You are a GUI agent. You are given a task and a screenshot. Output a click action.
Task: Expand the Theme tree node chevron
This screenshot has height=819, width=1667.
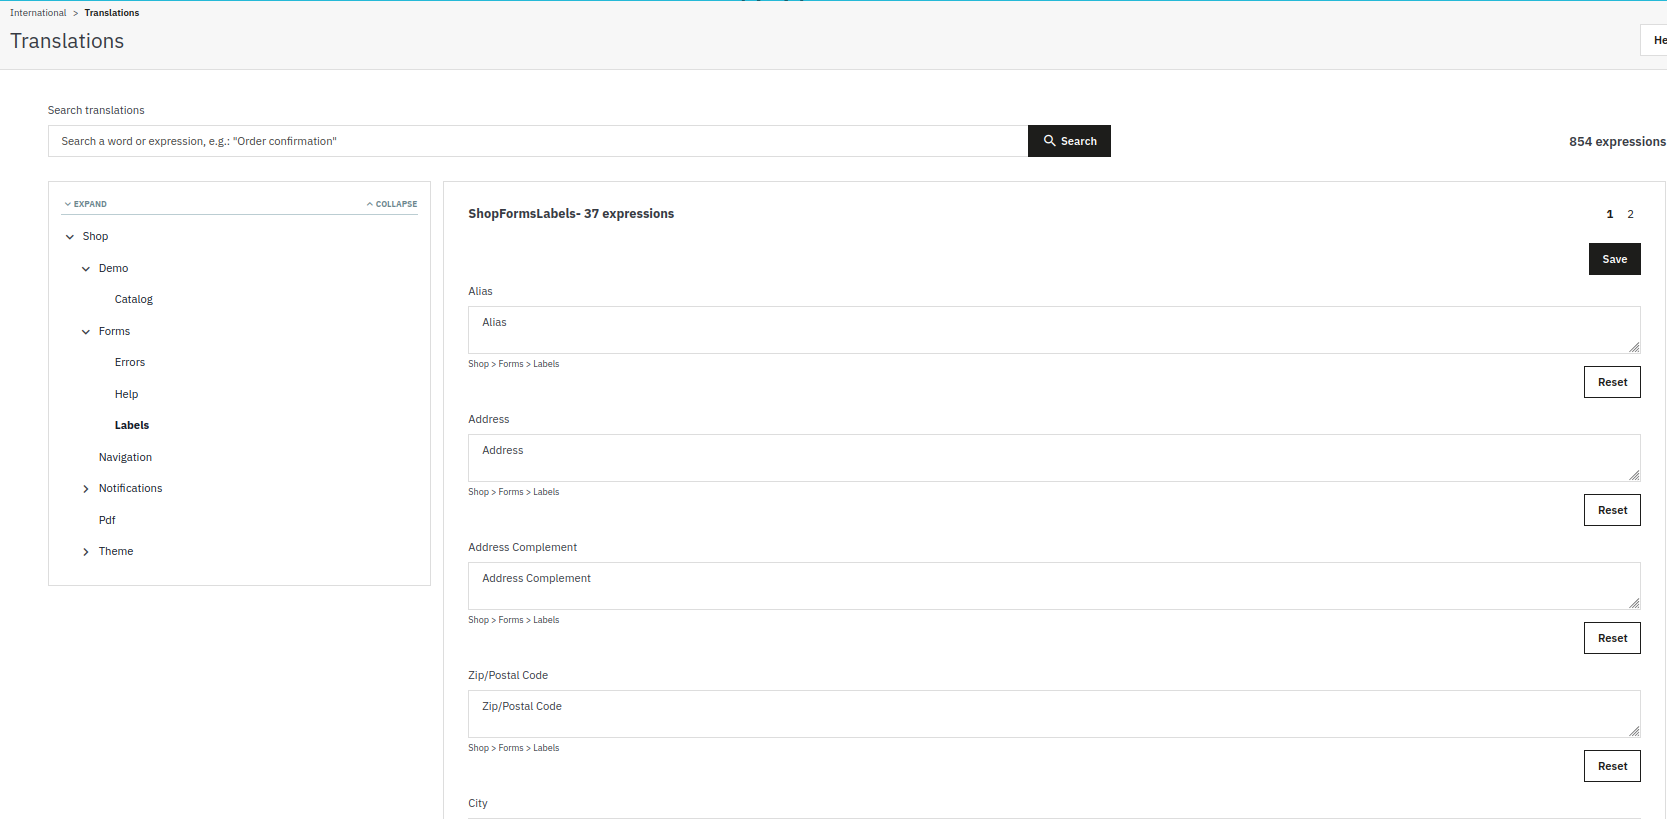pos(86,552)
